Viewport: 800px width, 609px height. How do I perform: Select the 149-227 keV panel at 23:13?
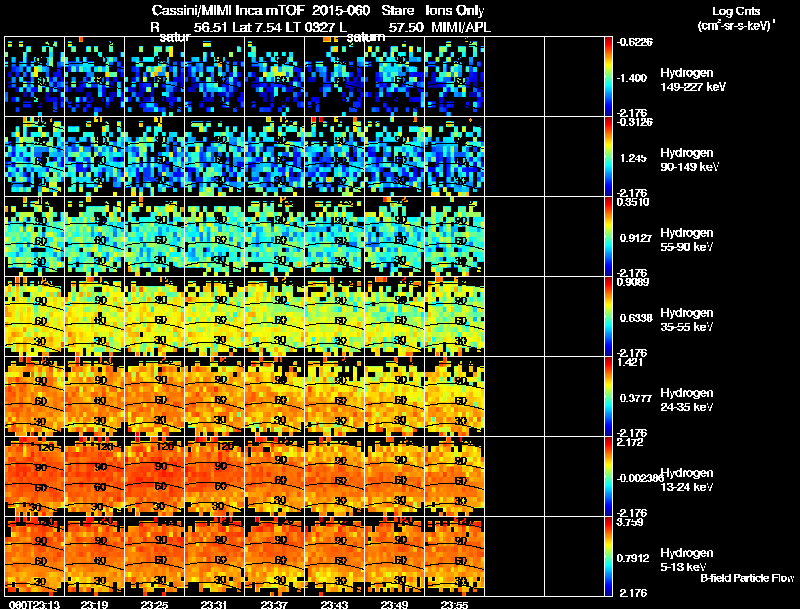coord(35,77)
